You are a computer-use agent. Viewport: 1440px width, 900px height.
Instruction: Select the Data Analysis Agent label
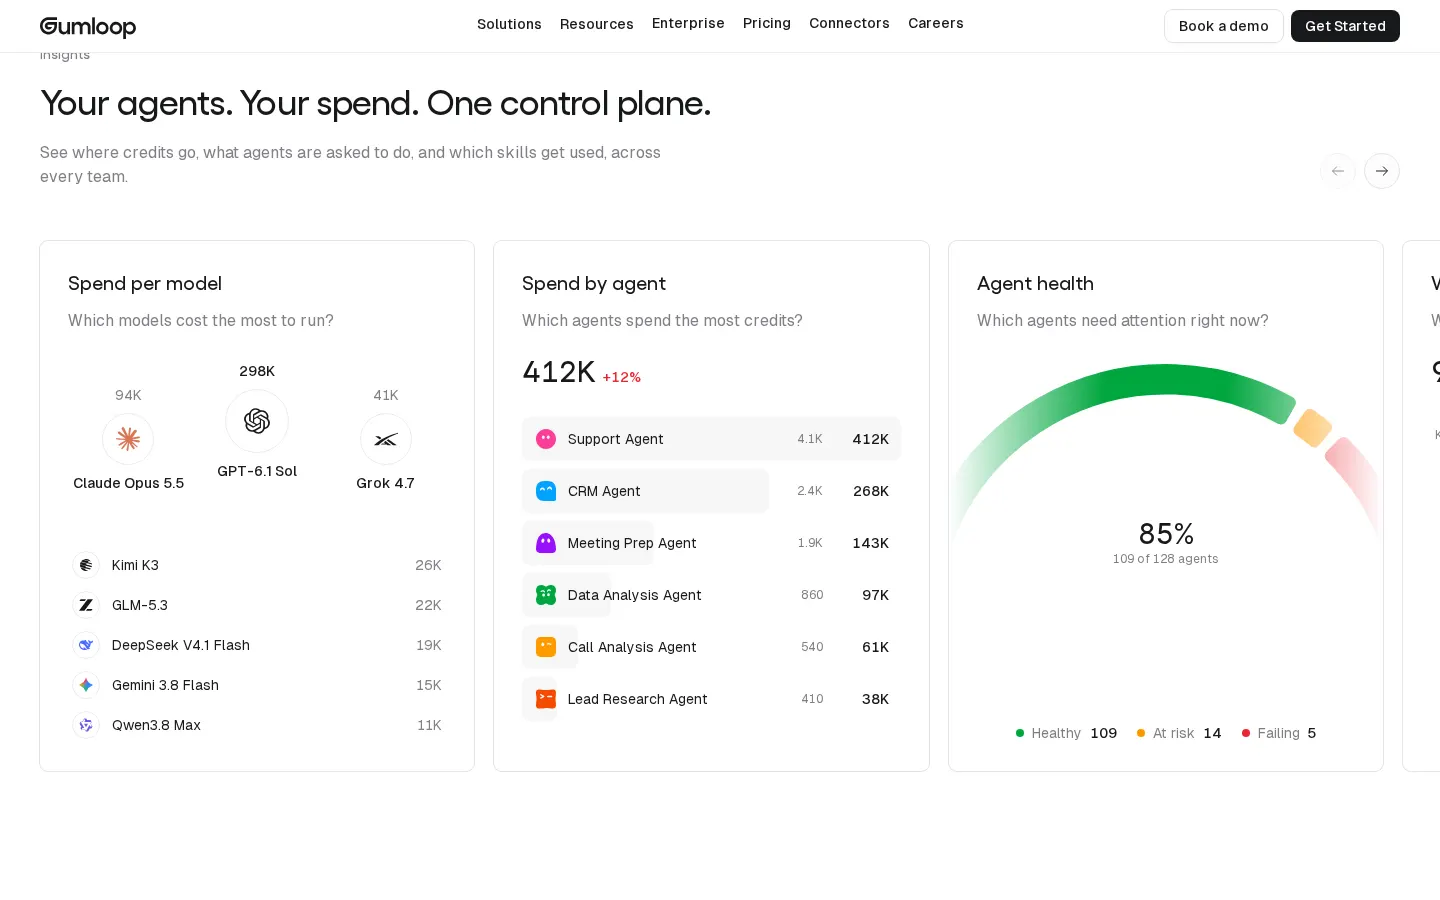click(x=635, y=595)
